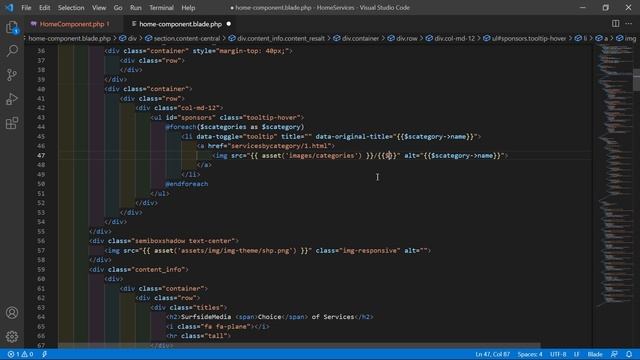Open the Manage gear menu
The width and height of the screenshot is (640, 360).
(x=12, y=336)
